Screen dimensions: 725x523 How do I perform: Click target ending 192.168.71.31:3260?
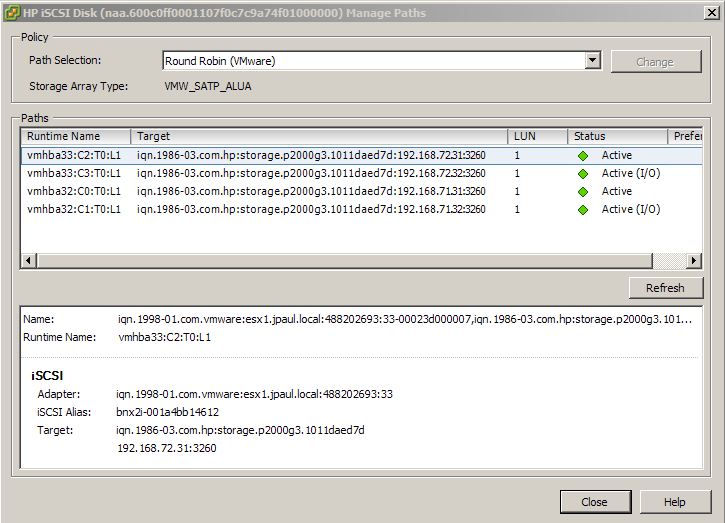[x=311, y=191]
